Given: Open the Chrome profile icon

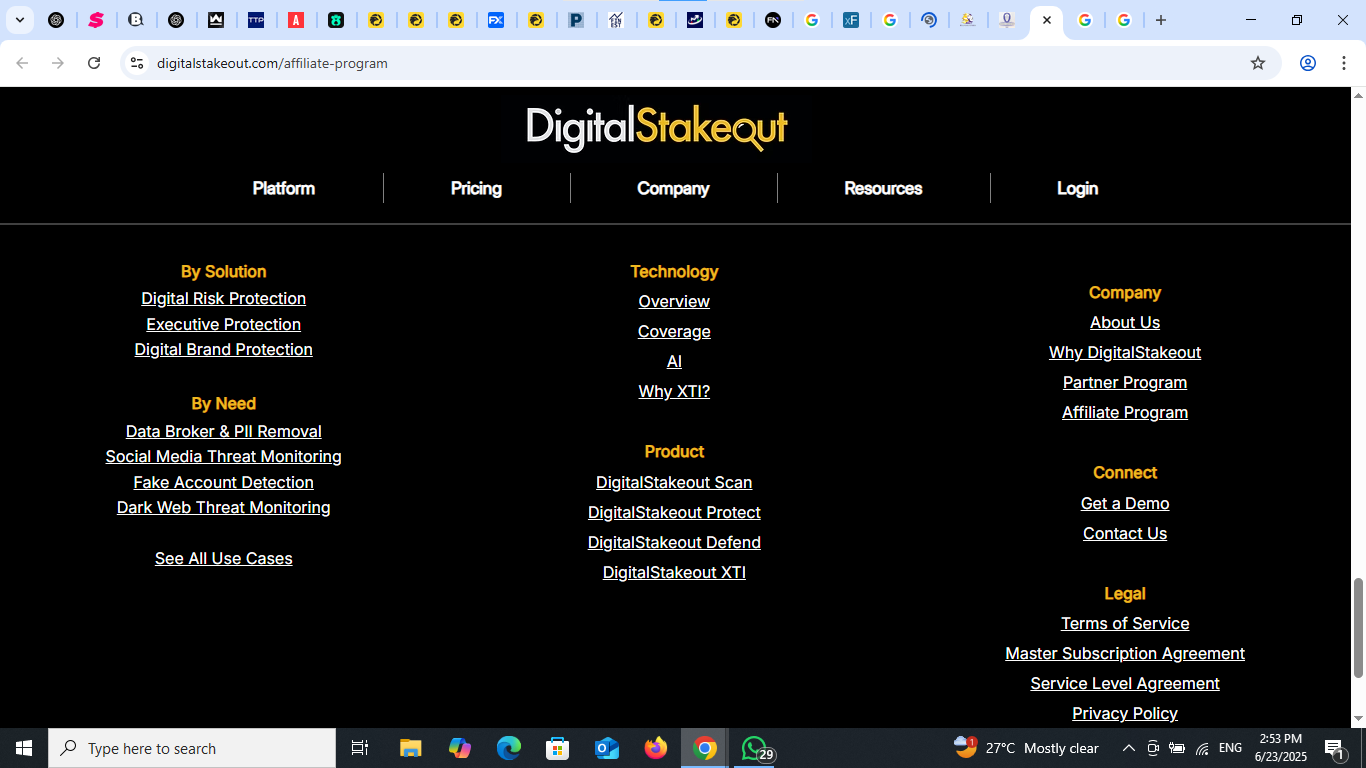Looking at the screenshot, I should [x=1307, y=63].
